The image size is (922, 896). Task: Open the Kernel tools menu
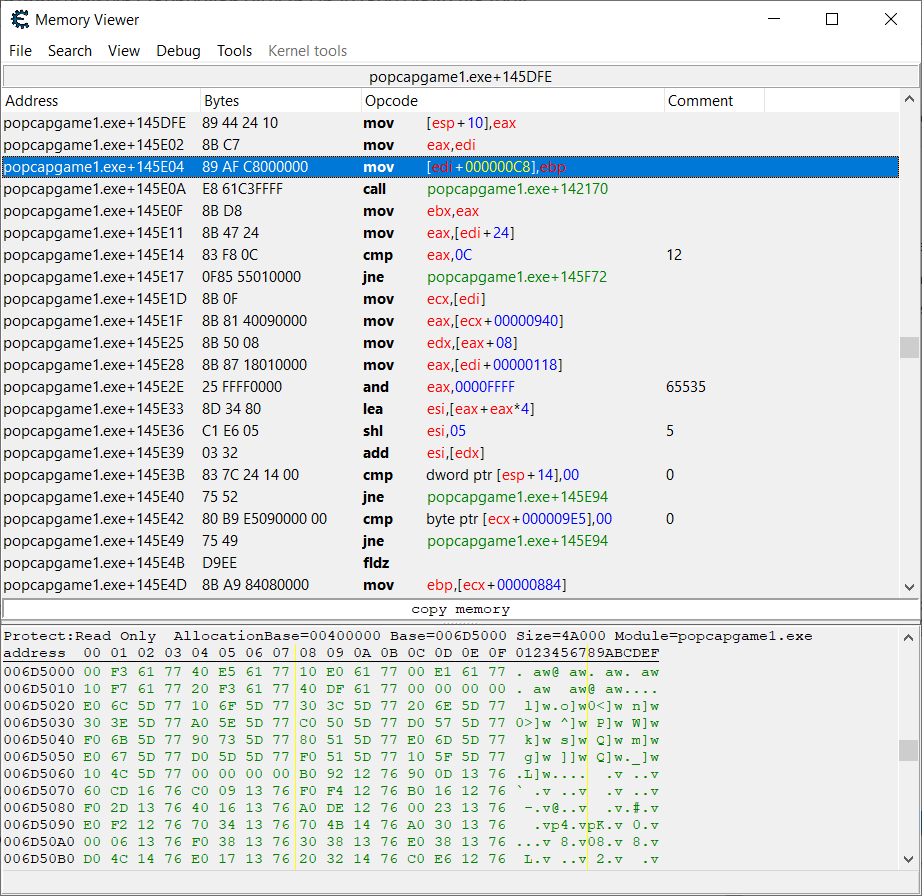(x=308, y=51)
